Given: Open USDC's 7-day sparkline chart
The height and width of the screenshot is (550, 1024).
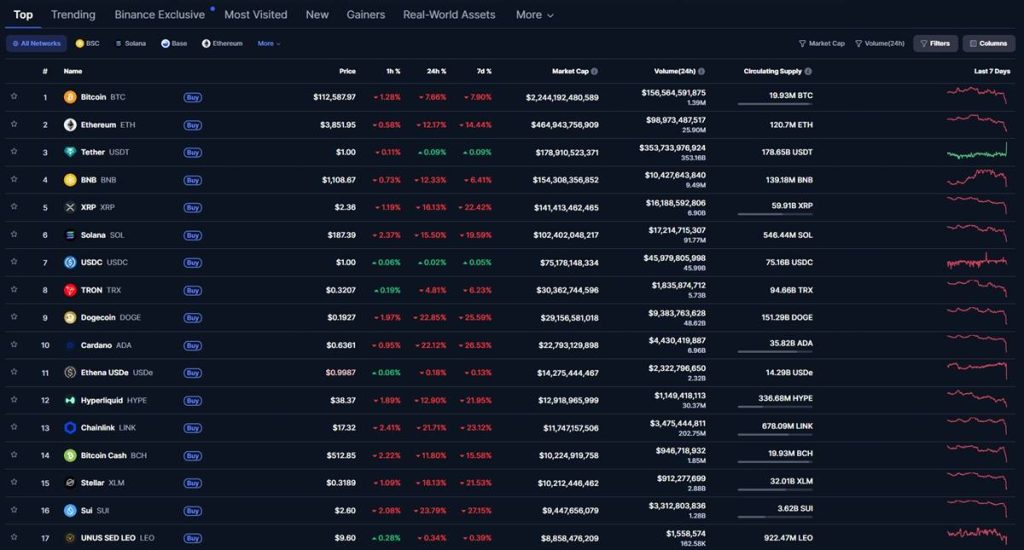Looking at the screenshot, I should coord(977,261).
